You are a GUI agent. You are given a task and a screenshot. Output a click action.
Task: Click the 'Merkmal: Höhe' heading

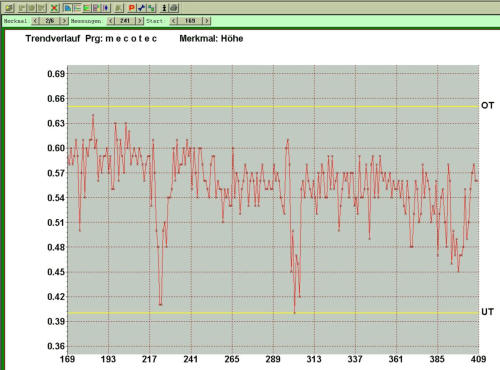coord(211,38)
